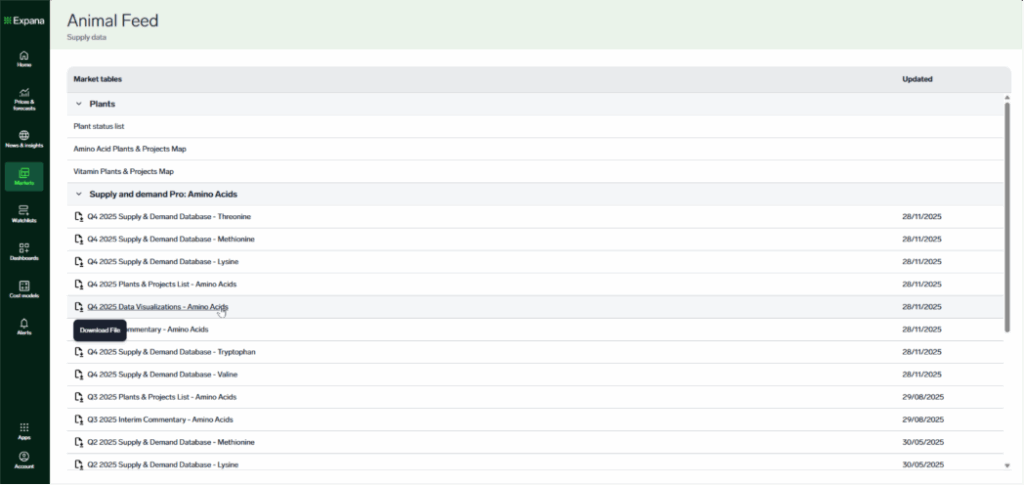Collapse the Plants section
Screen dimensions: 1024x485
pyautogui.click(x=79, y=104)
